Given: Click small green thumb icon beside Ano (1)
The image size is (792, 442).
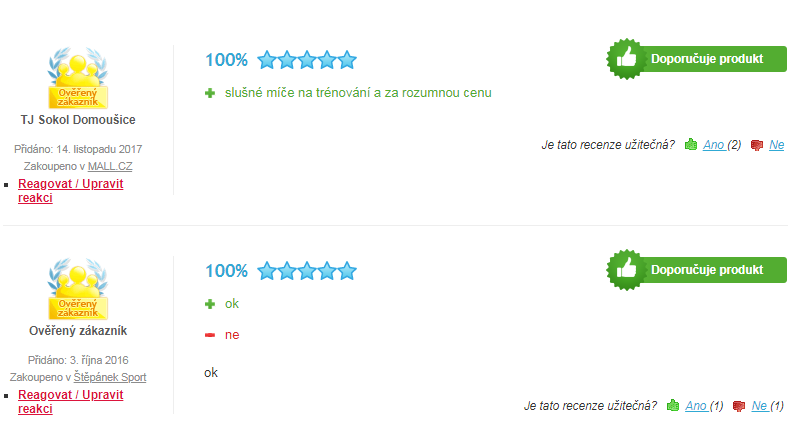Looking at the screenshot, I should (x=673, y=406).
